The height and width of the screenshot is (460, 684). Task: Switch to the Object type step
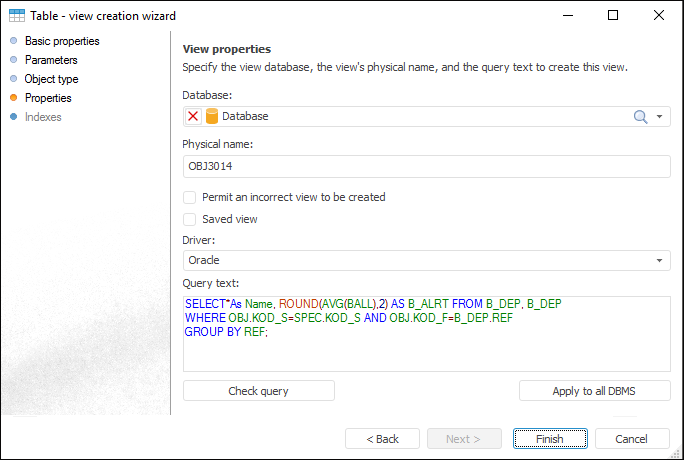pyautogui.click(x=51, y=79)
